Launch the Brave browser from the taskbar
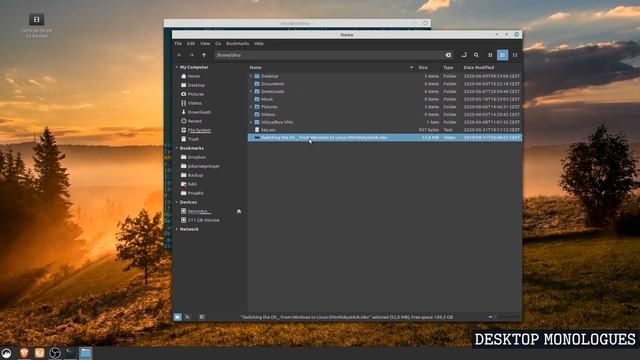The height and width of the screenshot is (360, 640). 24,353
